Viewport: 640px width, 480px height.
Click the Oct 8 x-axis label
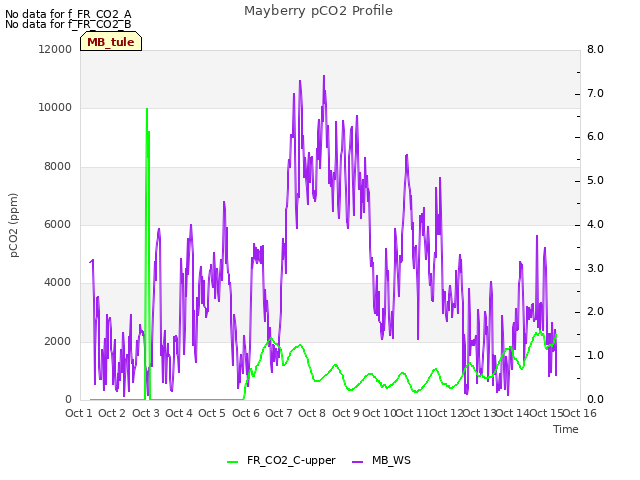point(312,413)
